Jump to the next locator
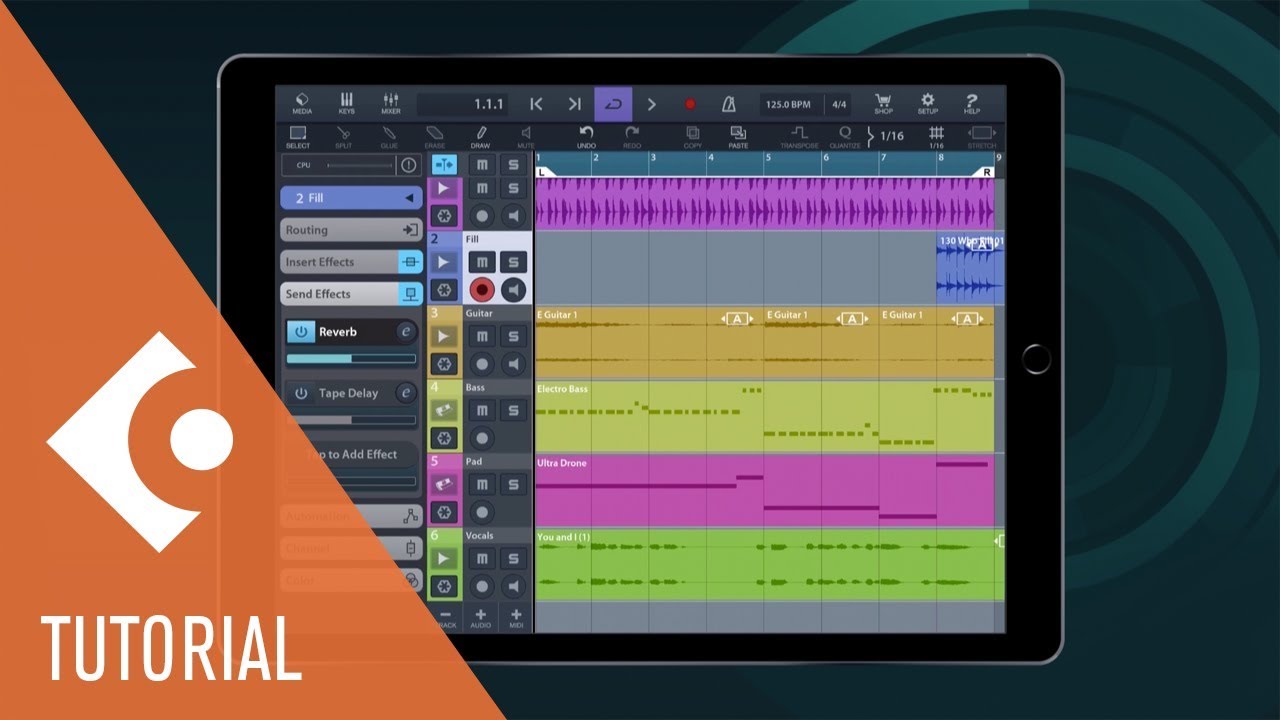The height and width of the screenshot is (720, 1280). click(574, 104)
